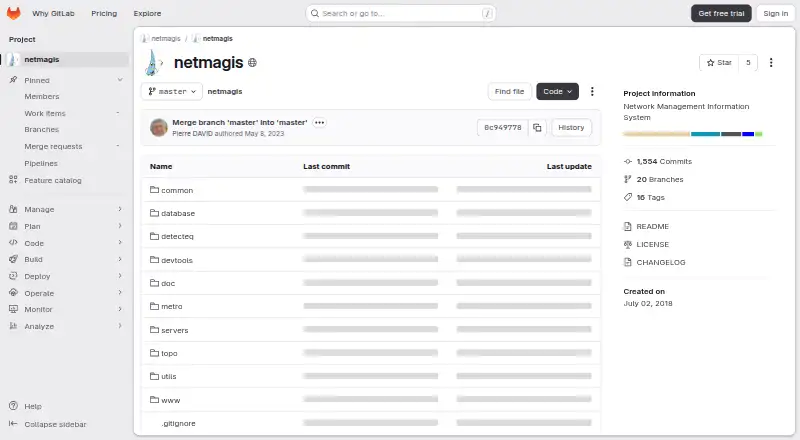800x440 pixels.
Task: Open the Code clone dropdown
Action: pyautogui.click(x=557, y=91)
